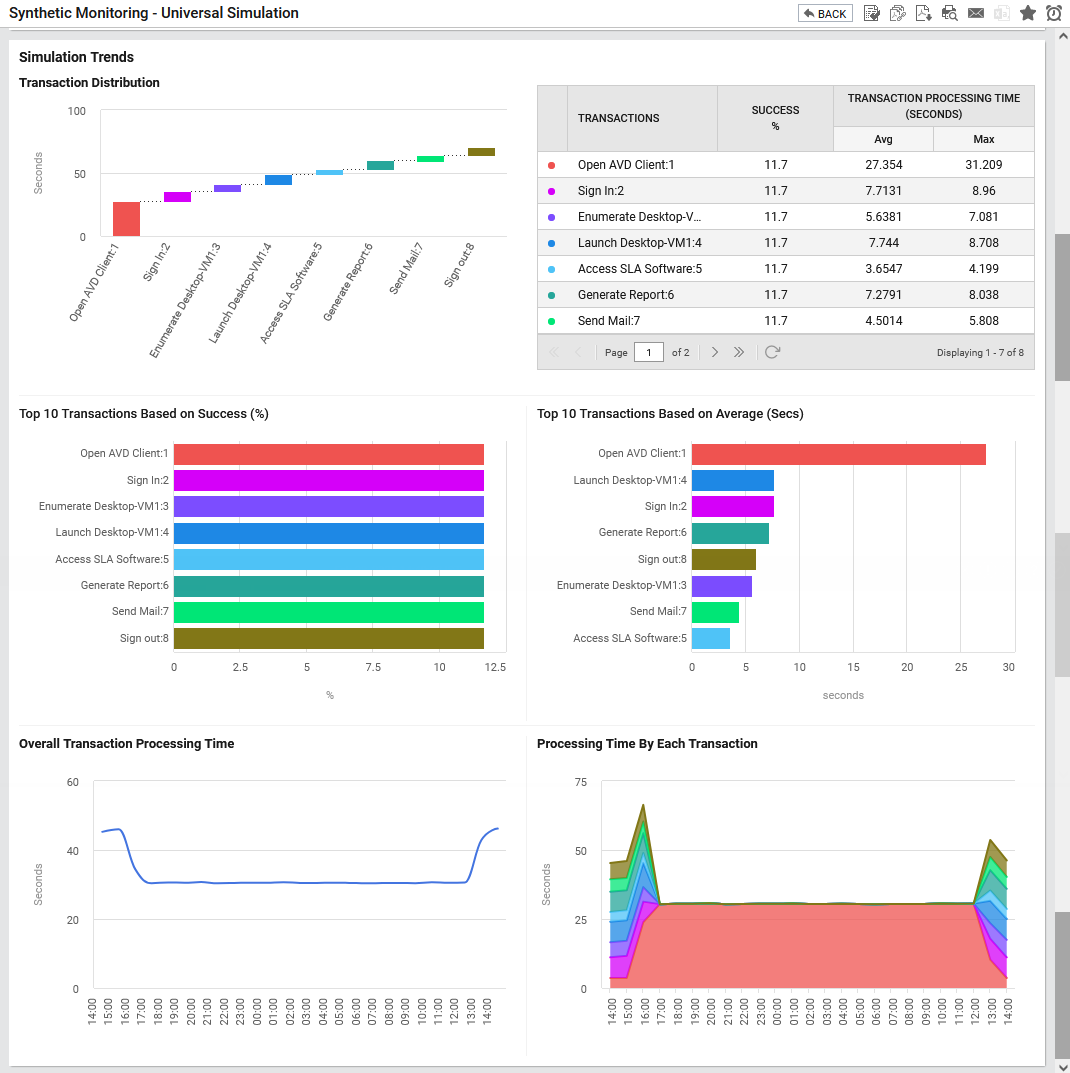The image size is (1070, 1073).
Task: Mark report as favorite with star
Action: [x=1027, y=14]
